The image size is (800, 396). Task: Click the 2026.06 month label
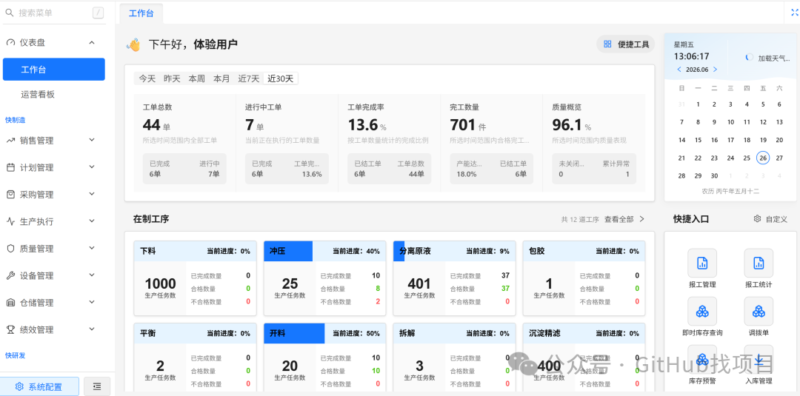[697, 69]
